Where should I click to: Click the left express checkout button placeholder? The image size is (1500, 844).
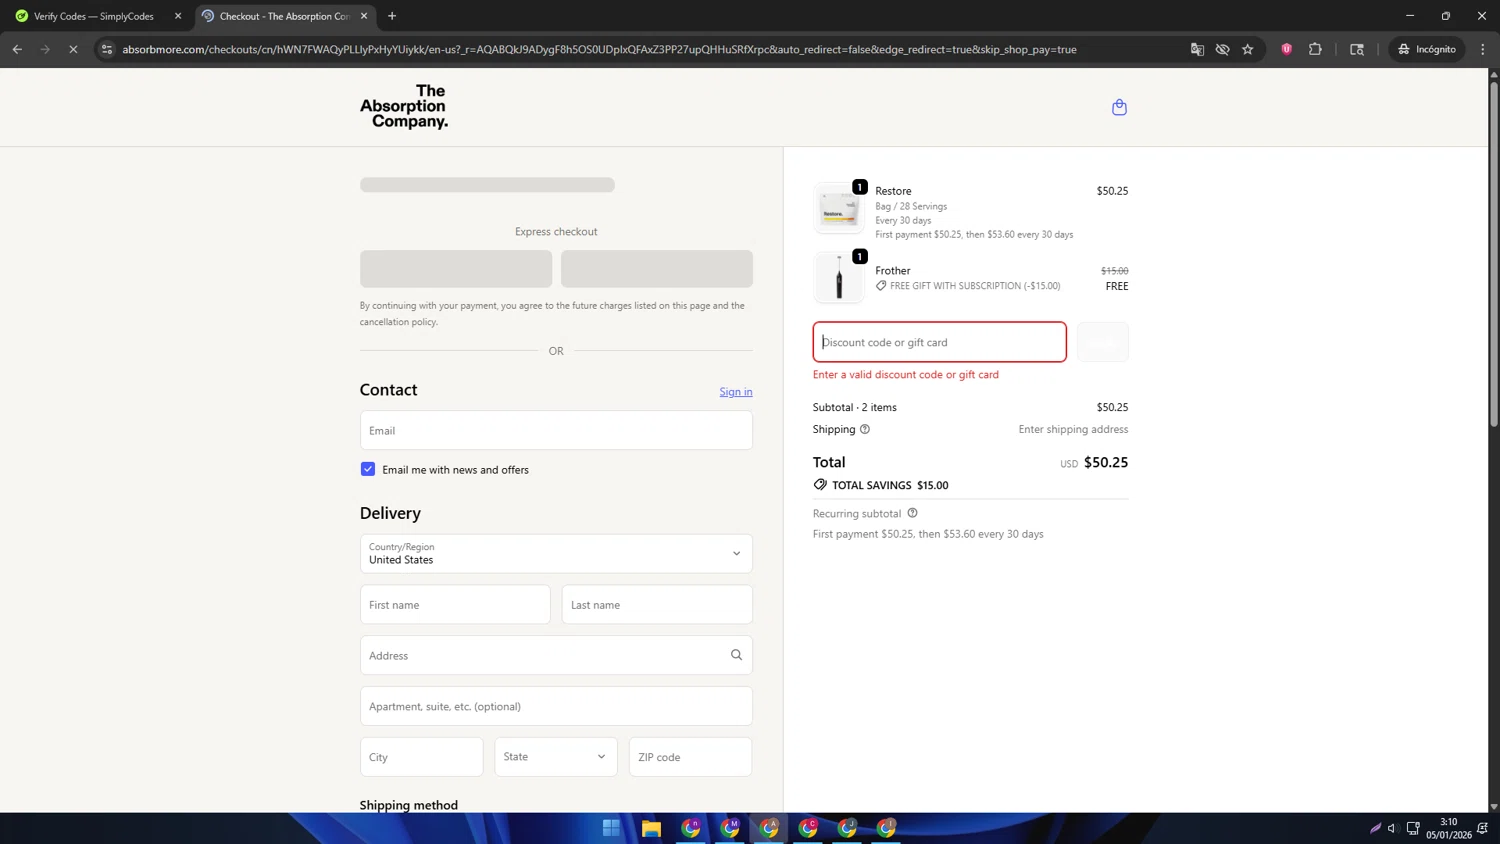point(456,269)
